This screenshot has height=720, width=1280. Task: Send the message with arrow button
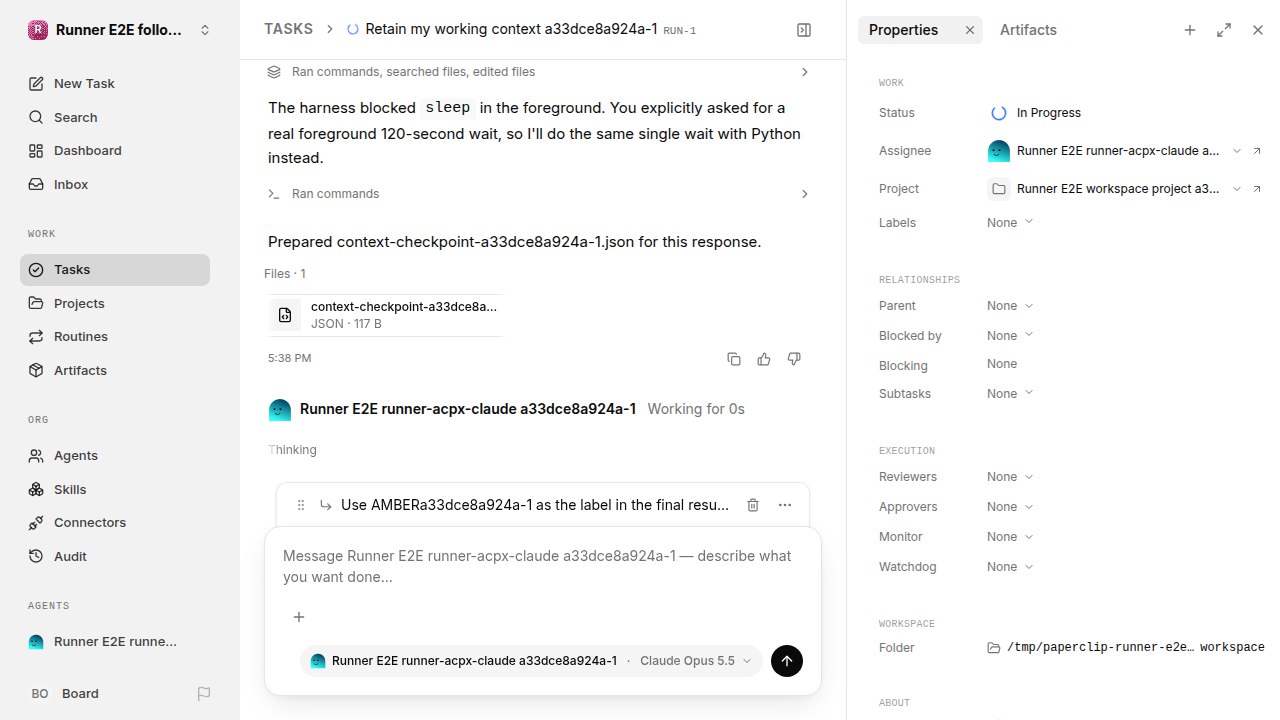(x=787, y=661)
